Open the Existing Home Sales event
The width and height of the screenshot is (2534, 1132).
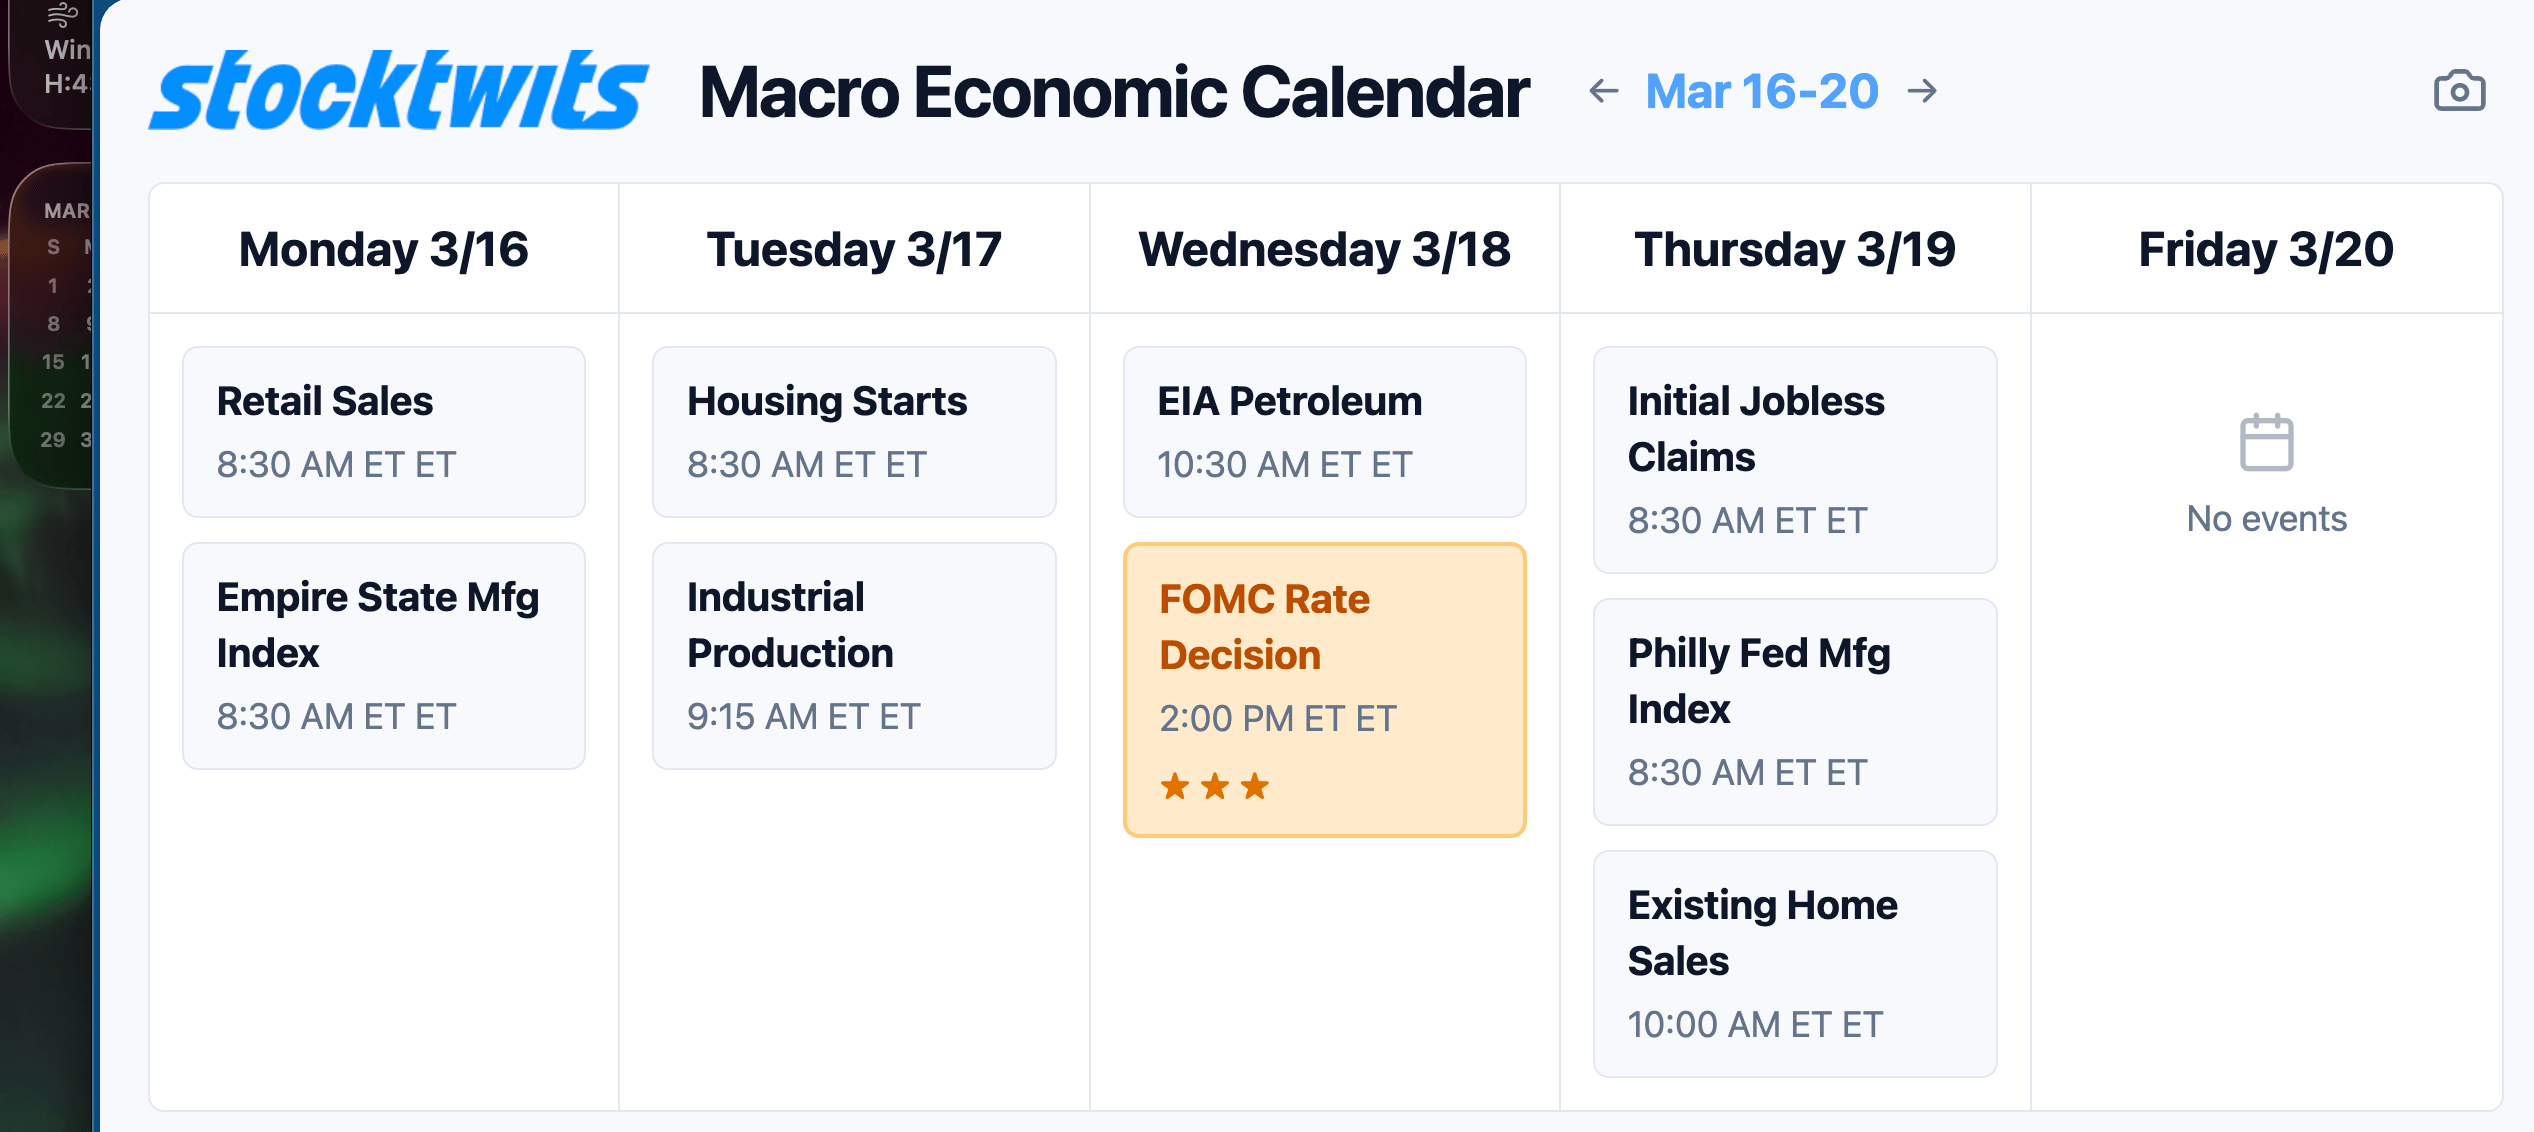1795,964
